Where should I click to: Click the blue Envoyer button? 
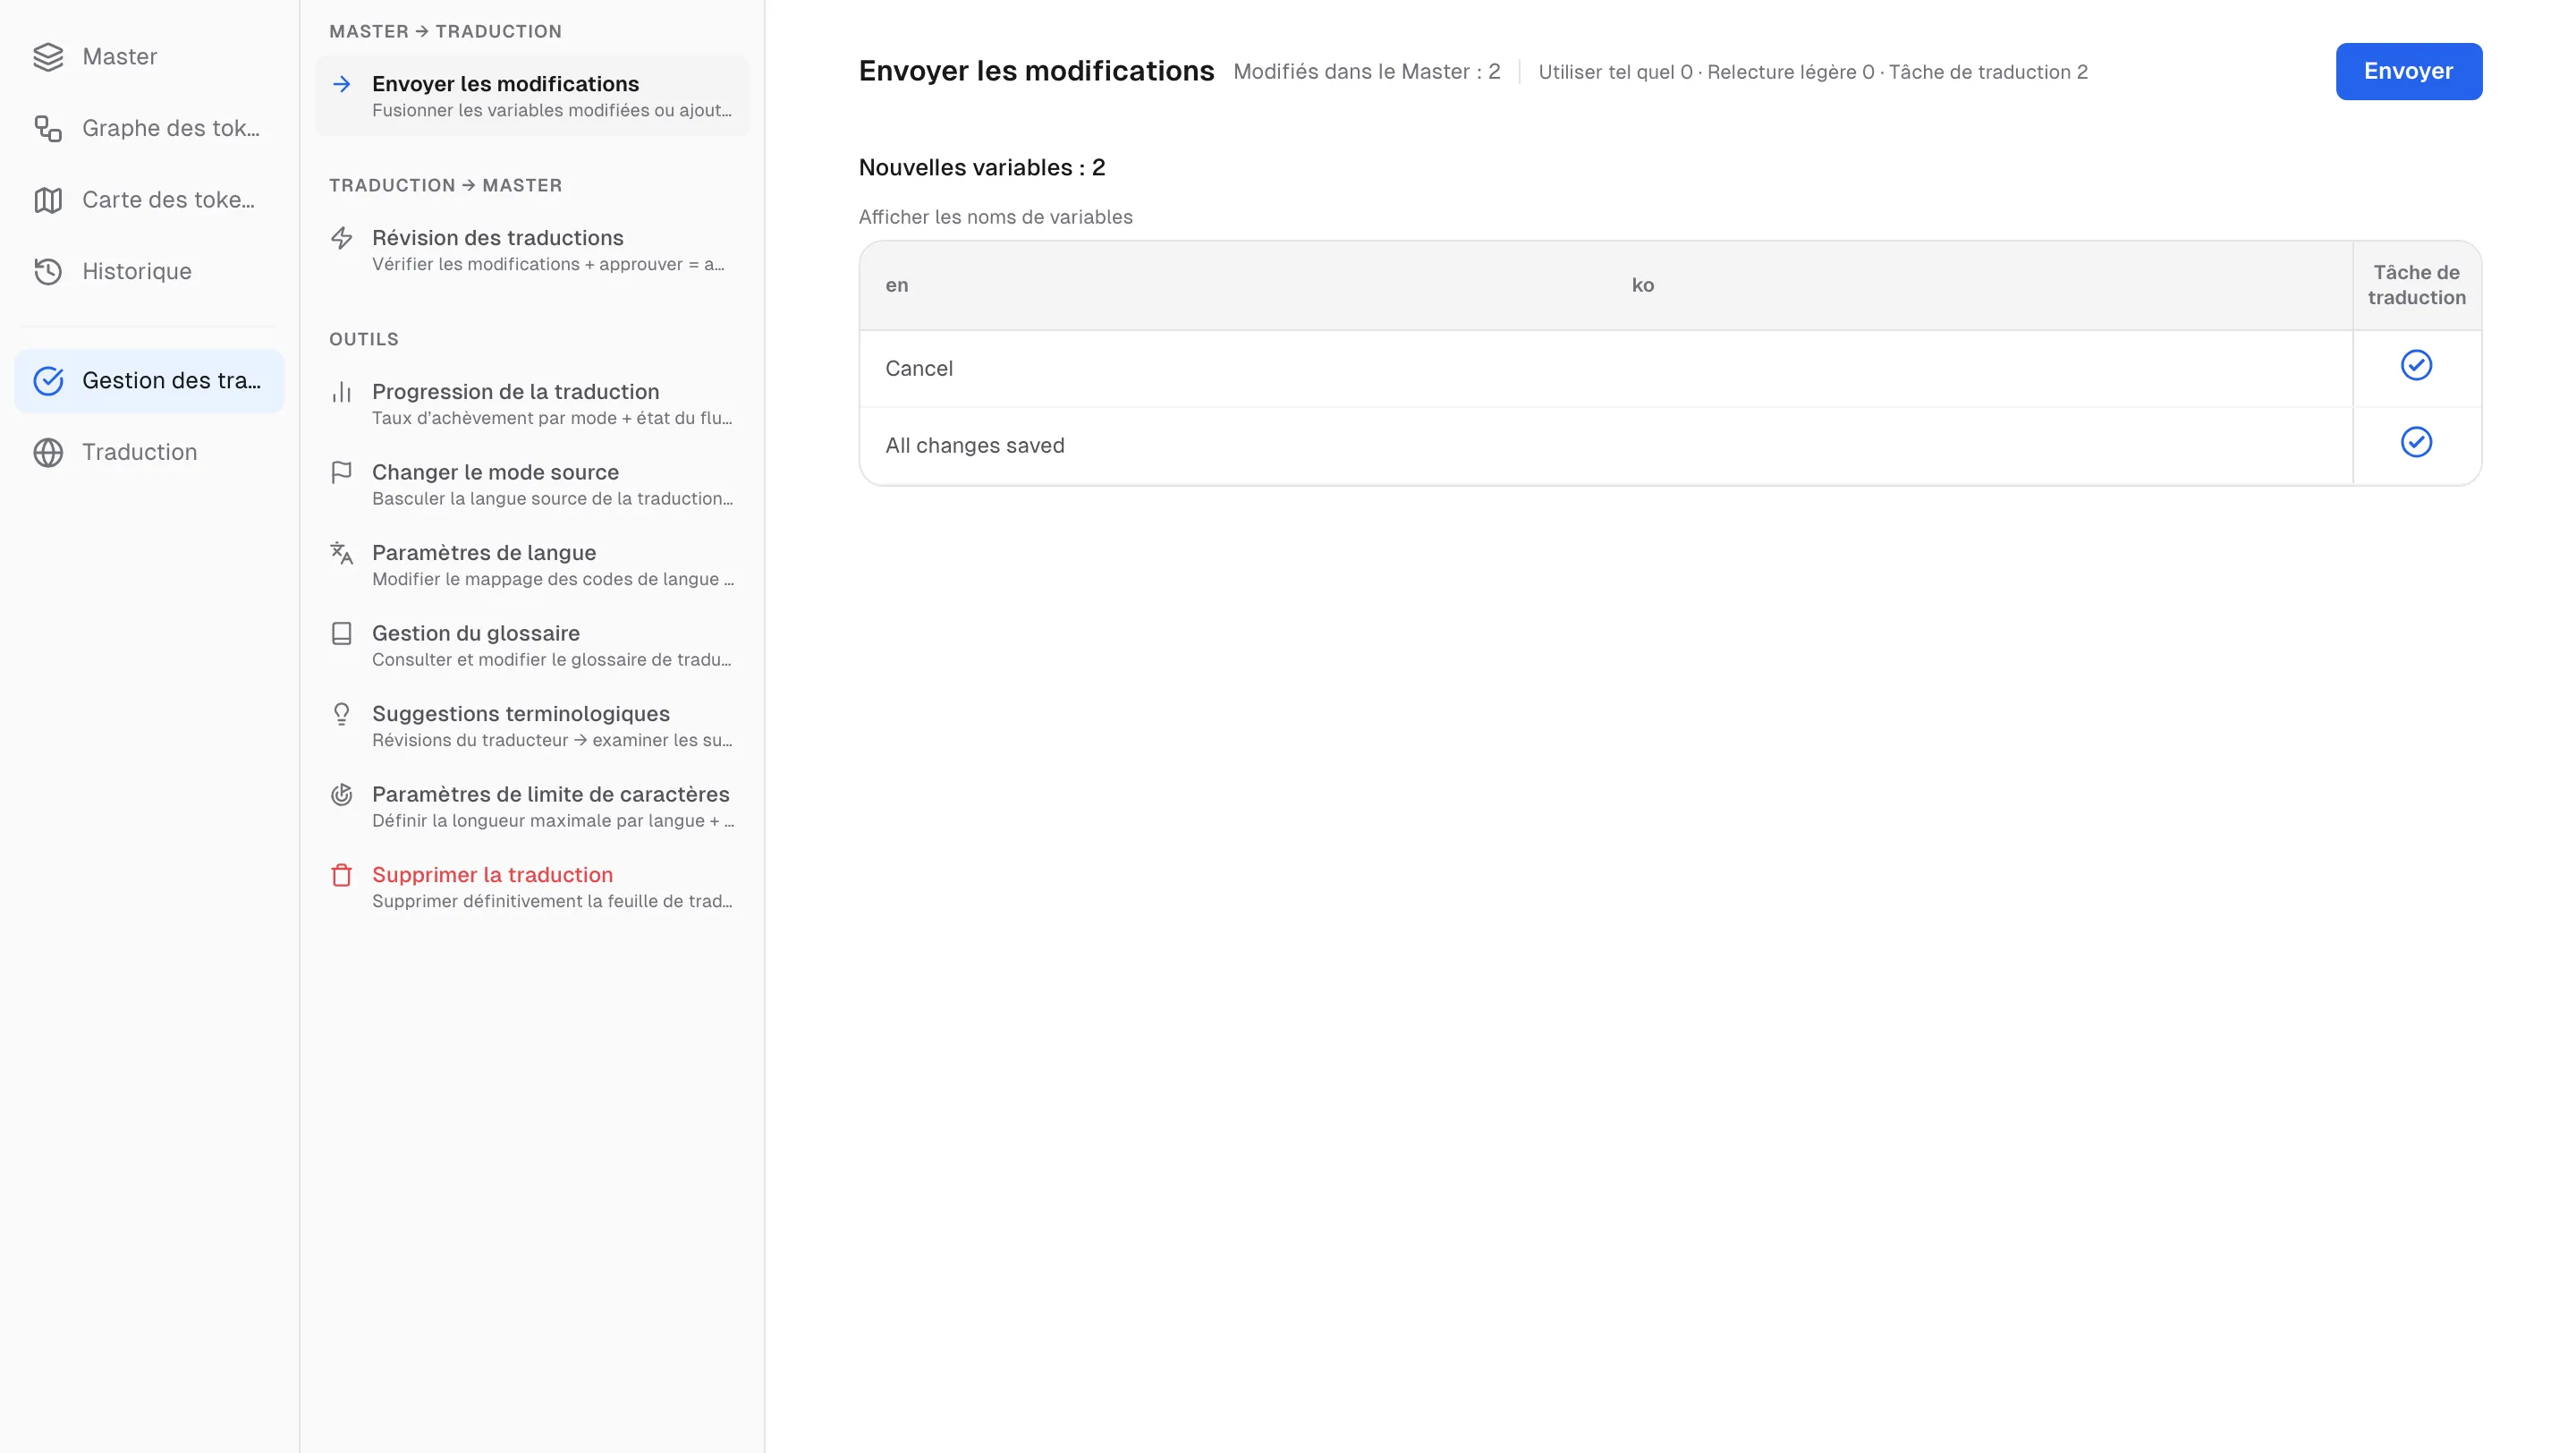click(x=2408, y=71)
